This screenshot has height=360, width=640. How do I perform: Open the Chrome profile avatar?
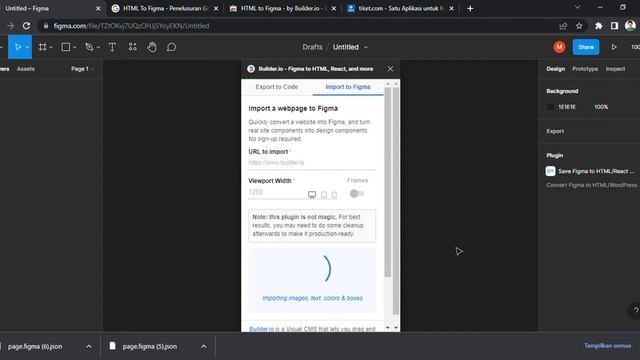click(630, 26)
